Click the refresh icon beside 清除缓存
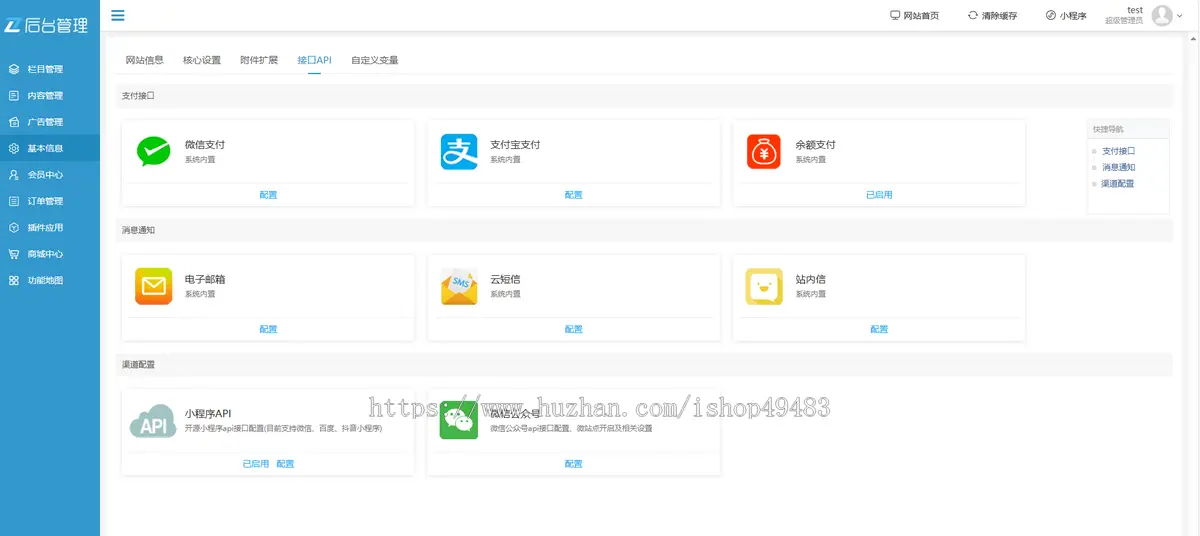Viewport: 1200px width, 536px height. point(973,15)
